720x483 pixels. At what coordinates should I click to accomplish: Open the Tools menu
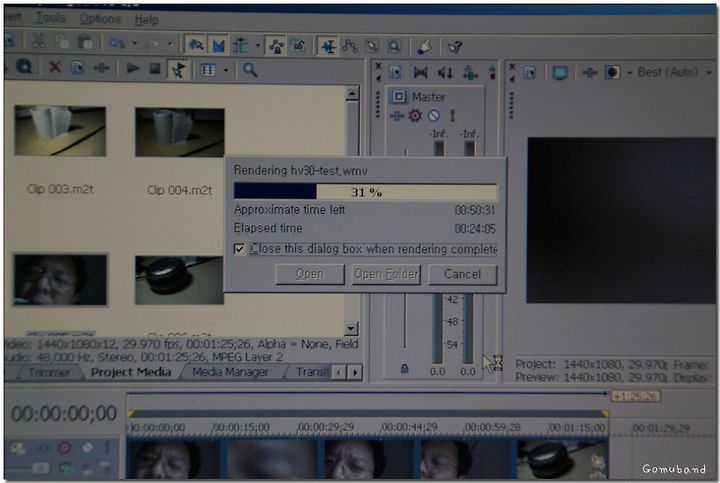pyautogui.click(x=51, y=18)
